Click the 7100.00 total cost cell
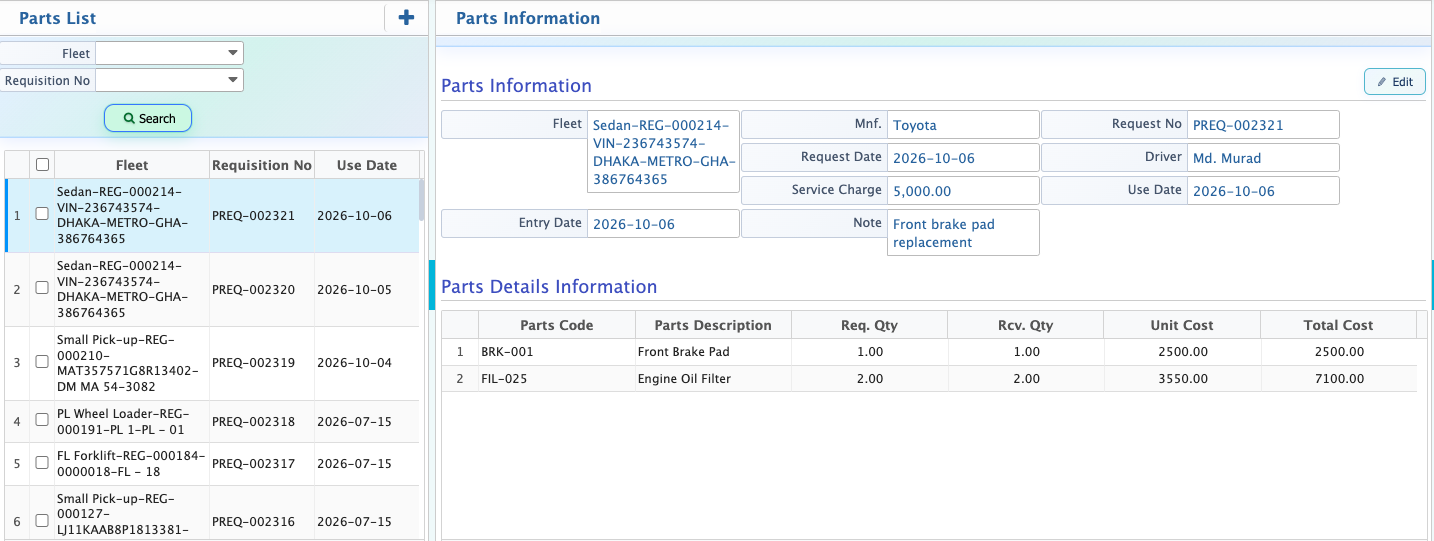The height and width of the screenshot is (541, 1434). (x=1338, y=379)
